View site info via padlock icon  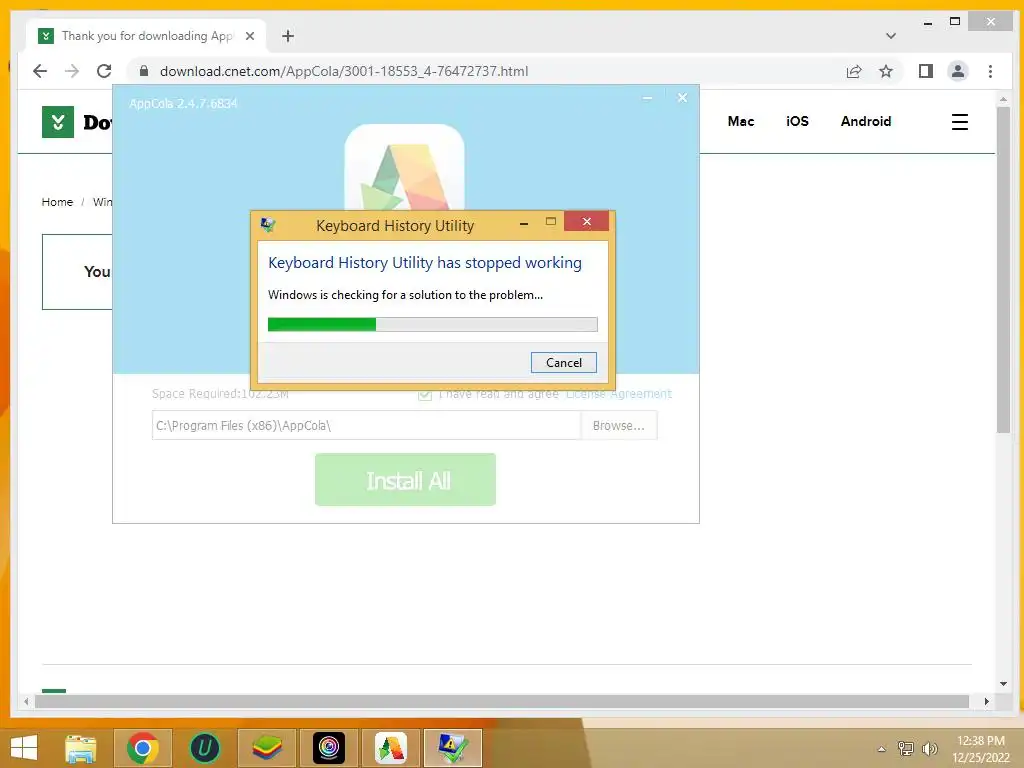click(144, 71)
